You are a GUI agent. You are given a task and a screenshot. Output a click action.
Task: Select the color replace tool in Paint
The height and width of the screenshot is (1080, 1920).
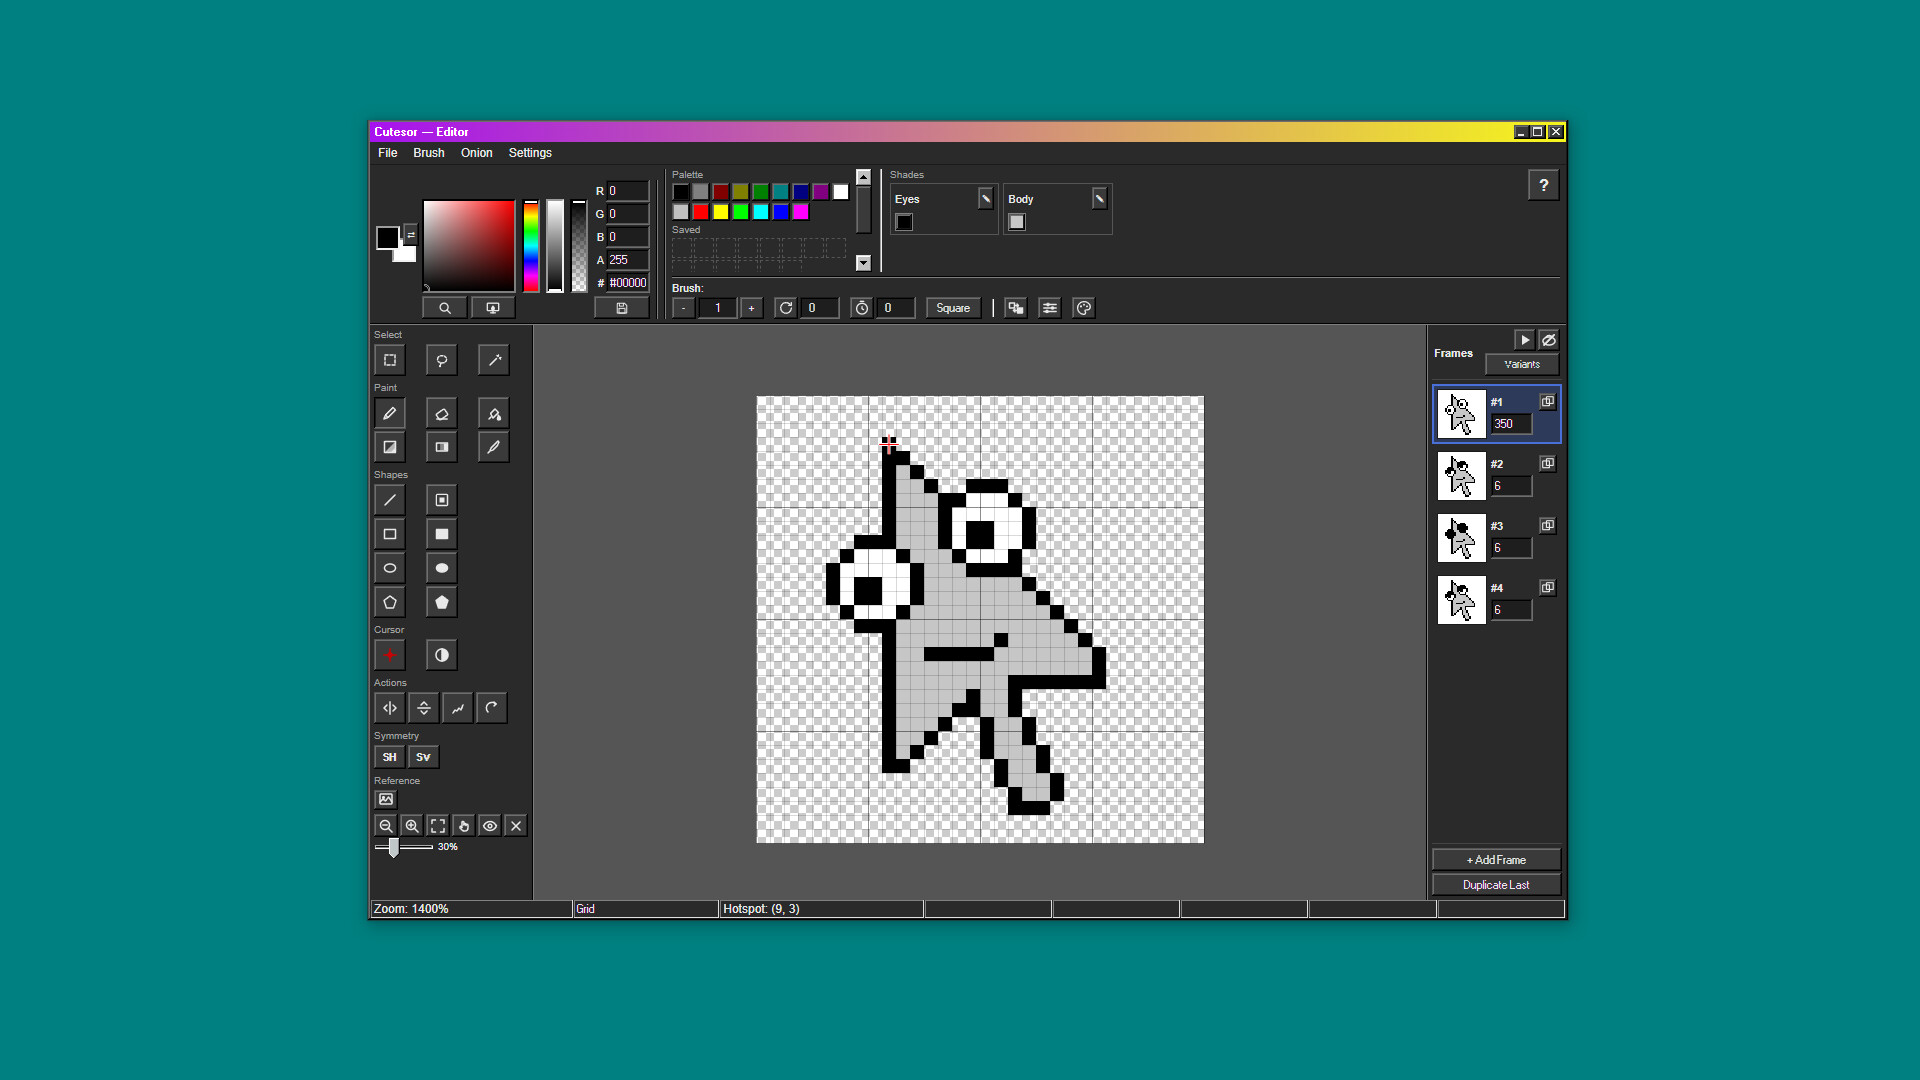coord(442,447)
